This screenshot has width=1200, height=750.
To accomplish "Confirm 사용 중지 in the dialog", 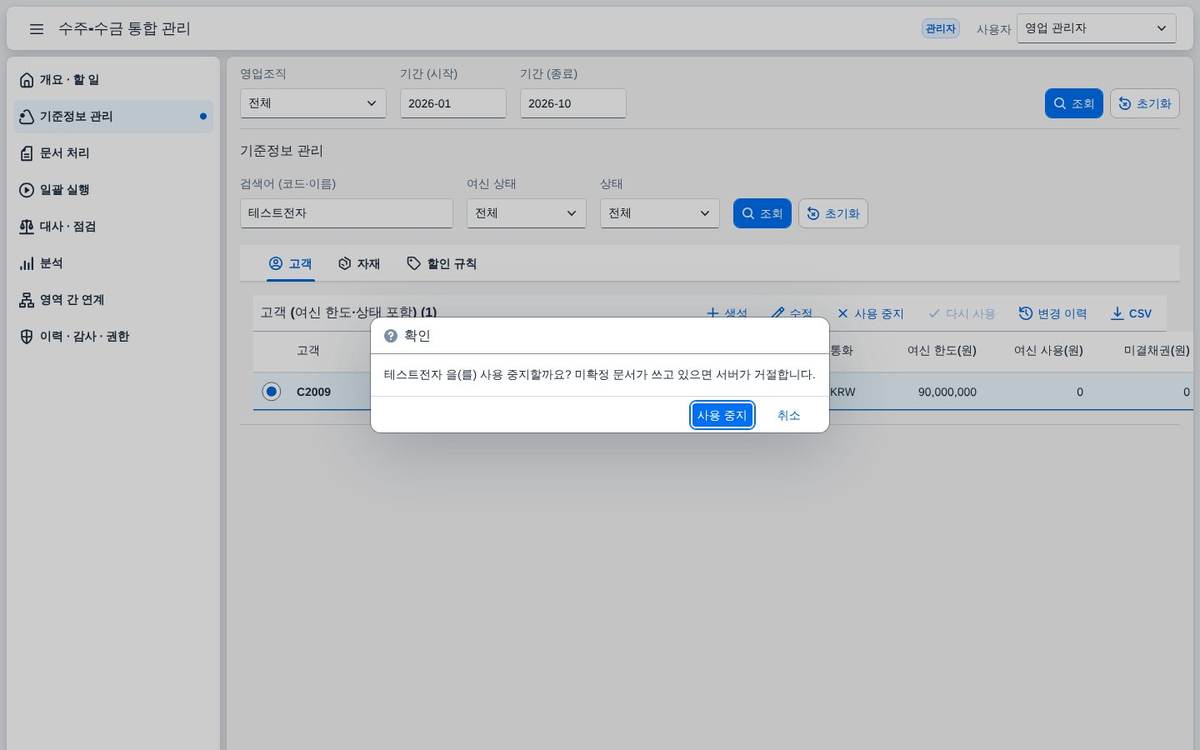I will 722,415.
